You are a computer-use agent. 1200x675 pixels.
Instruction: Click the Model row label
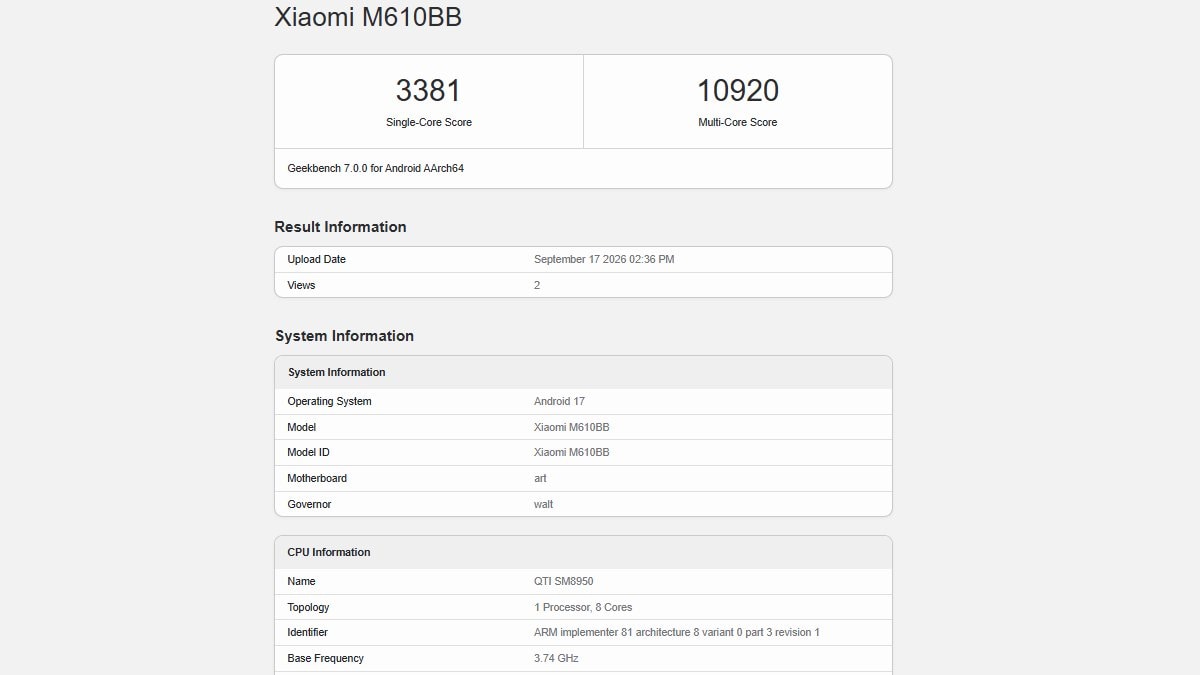click(x=301, y=427)
